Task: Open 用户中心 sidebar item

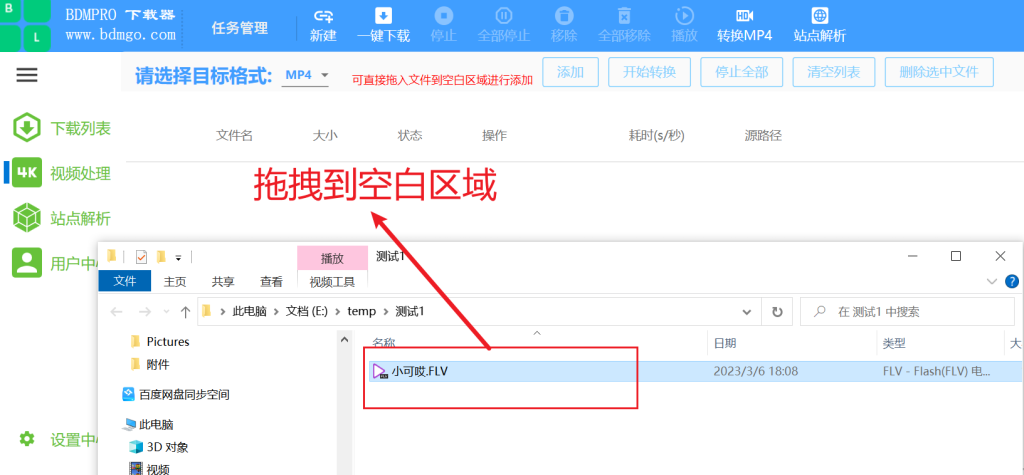Action: 56,263
